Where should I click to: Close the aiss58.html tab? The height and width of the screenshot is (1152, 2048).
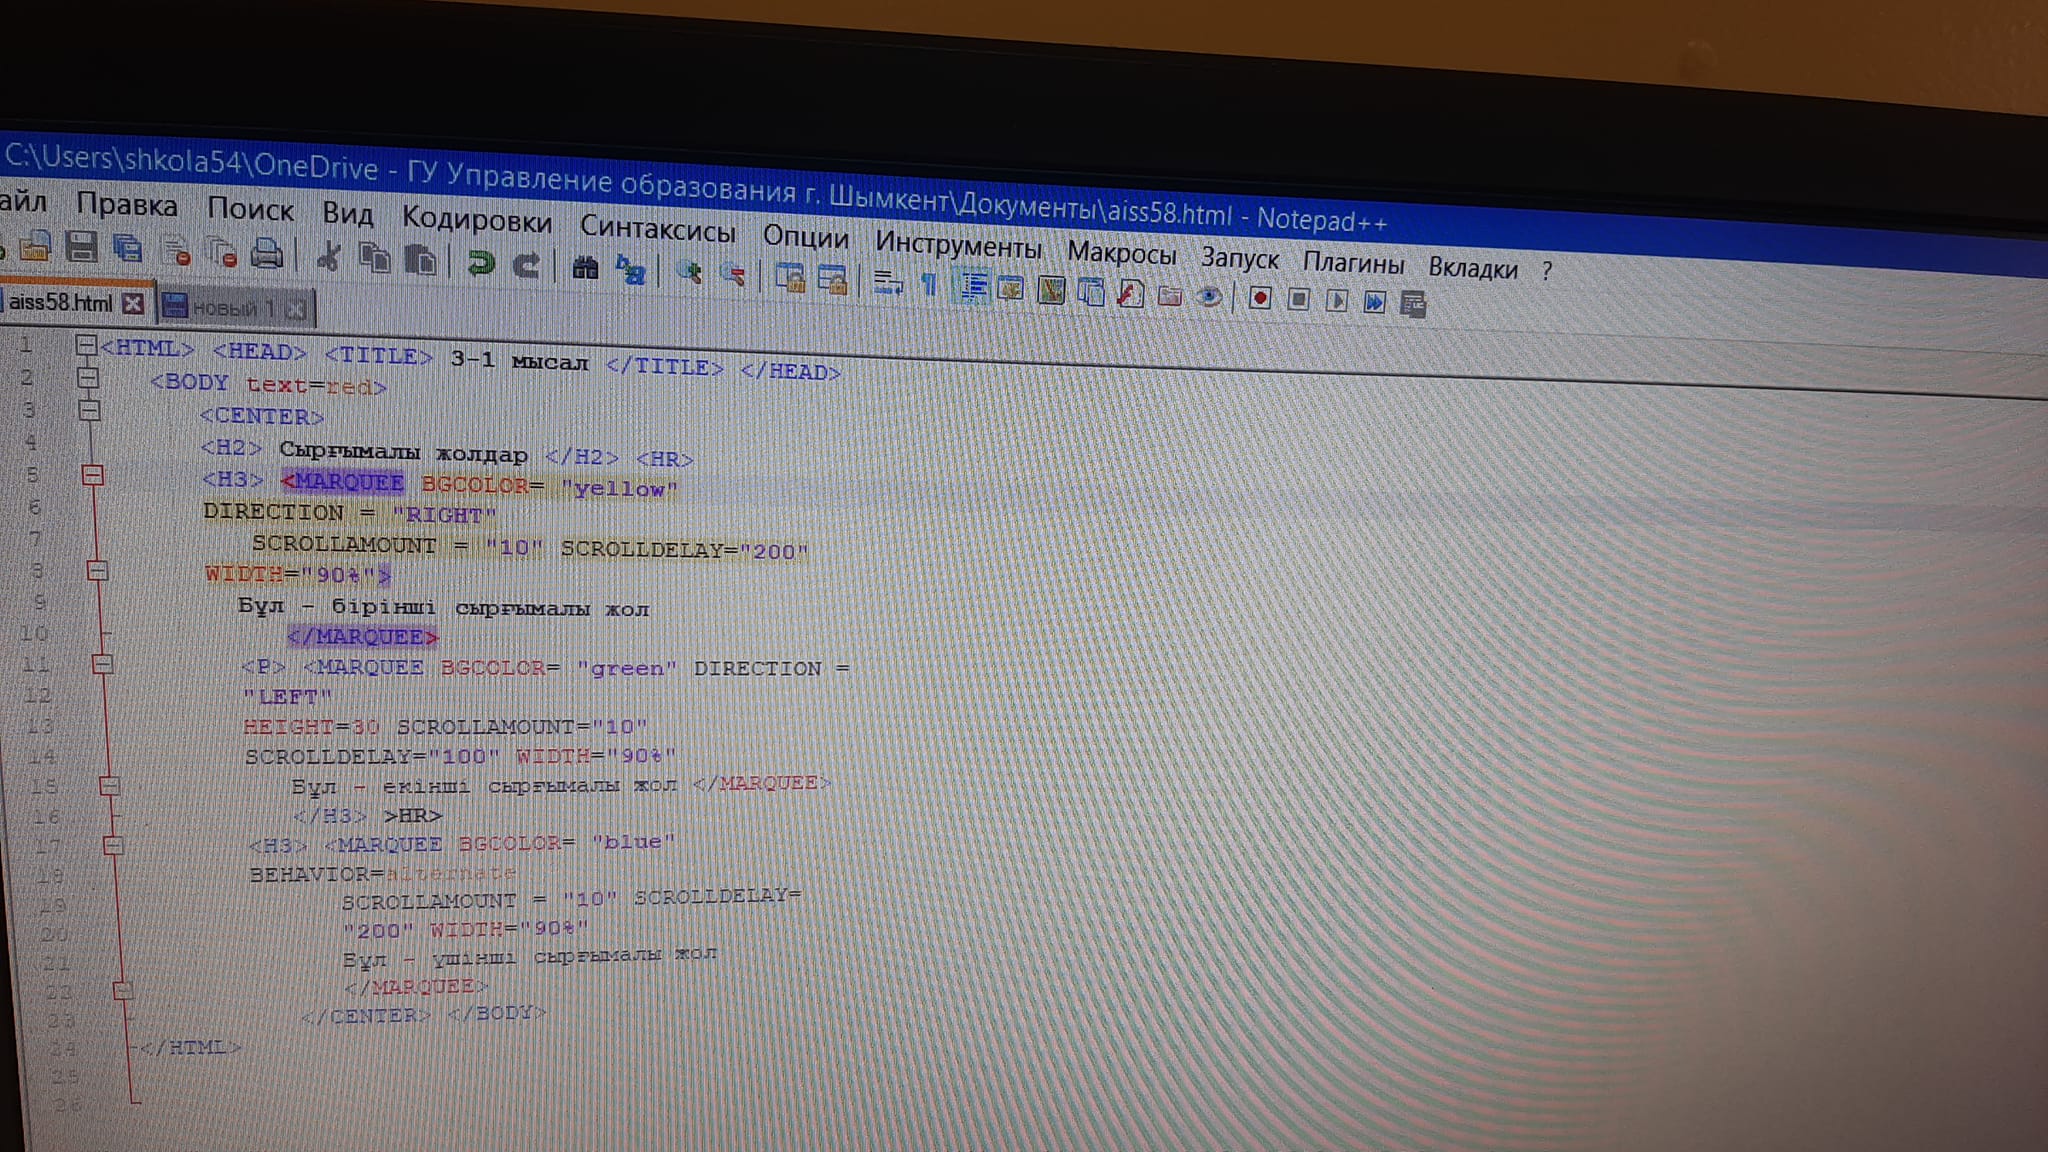pyautogui.click(x=132, y=304)
